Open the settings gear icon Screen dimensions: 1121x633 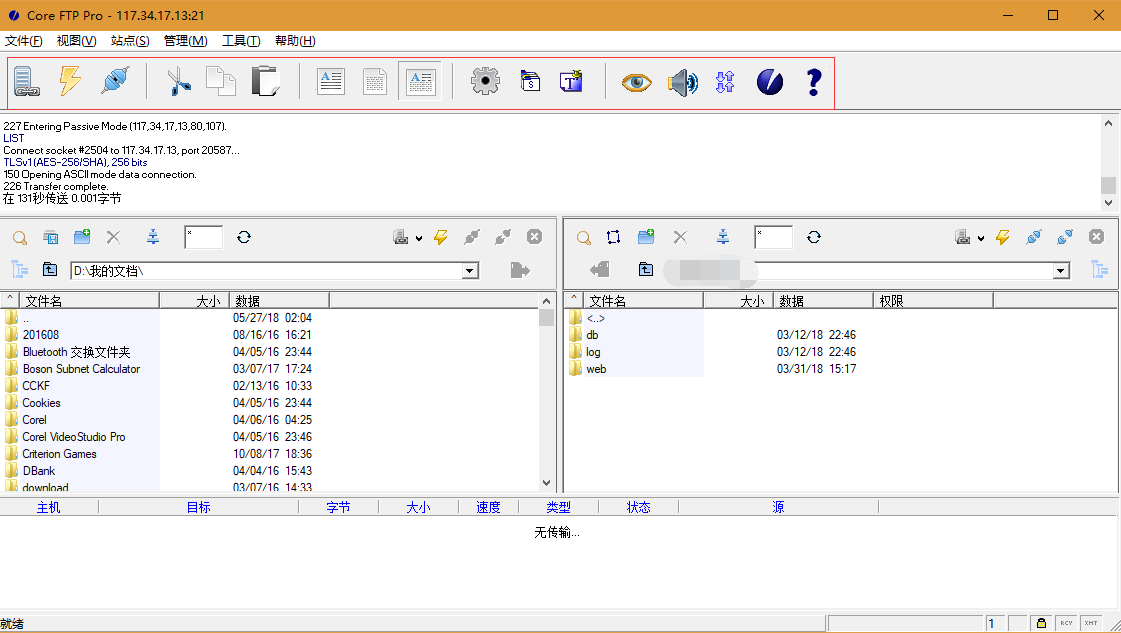pyautogui.click(x=485, y=82)
